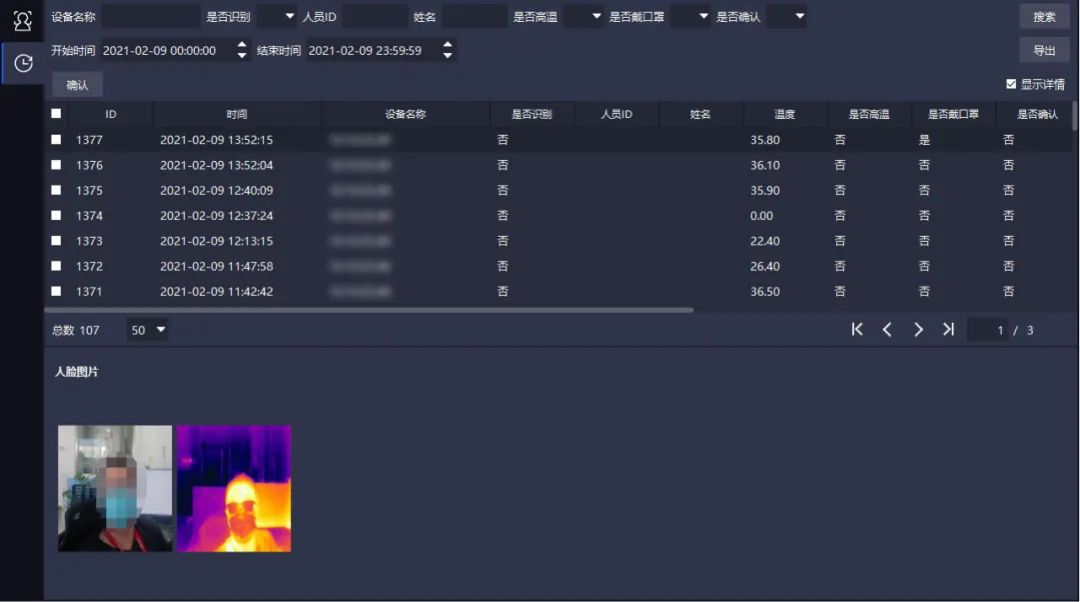1080x602 pixels.
Task: Click the thermal infrared face image
Action: click(x=234, y=488)
